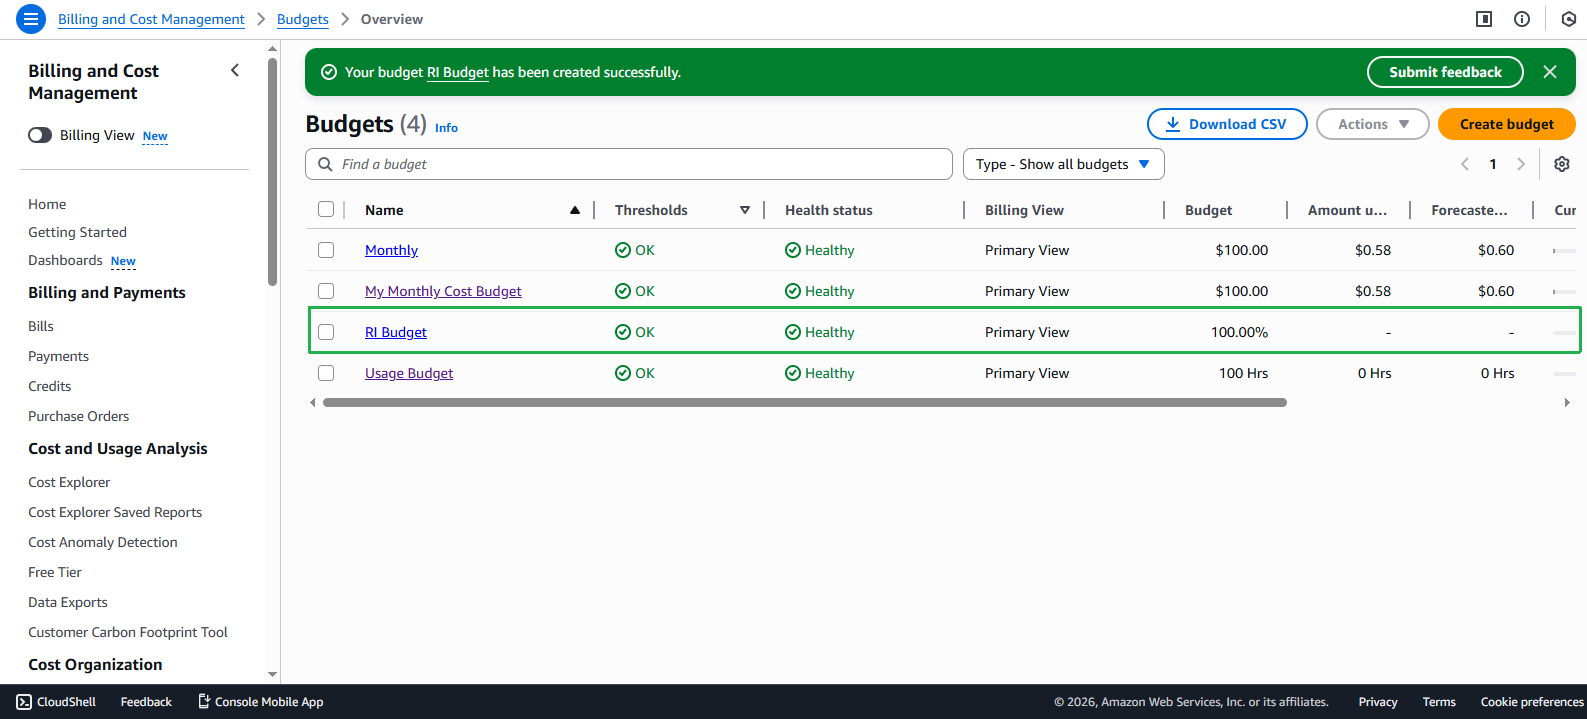
Task: Open CloudShell from the footer
Action: [56, 702]
